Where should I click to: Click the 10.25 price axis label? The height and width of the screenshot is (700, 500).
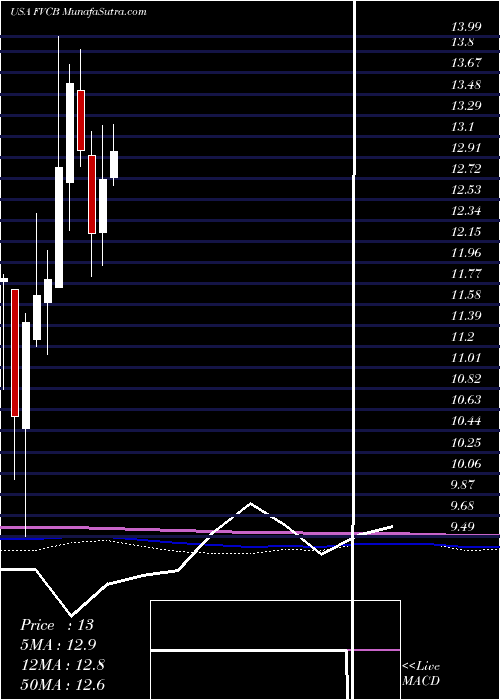point(466,442)
